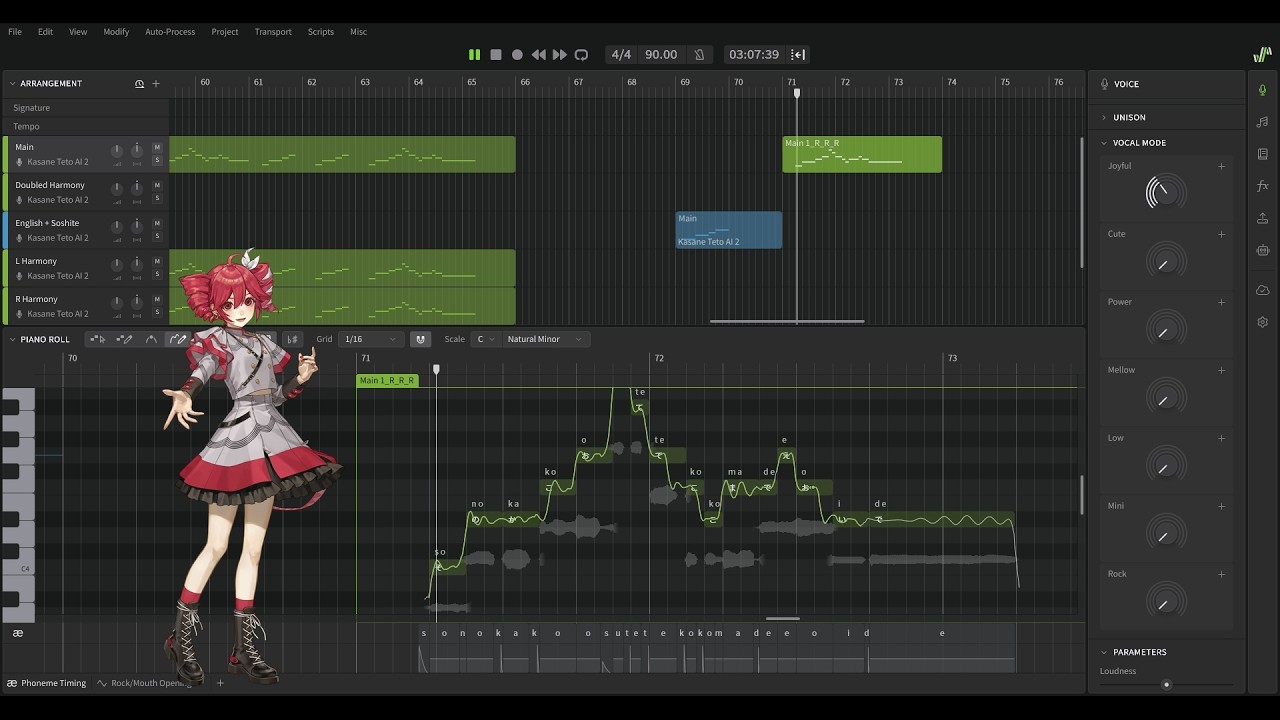Open settings gear in the sidebar
Image resolution: width=1280 pixels, height=720 pixels.
1263,322
